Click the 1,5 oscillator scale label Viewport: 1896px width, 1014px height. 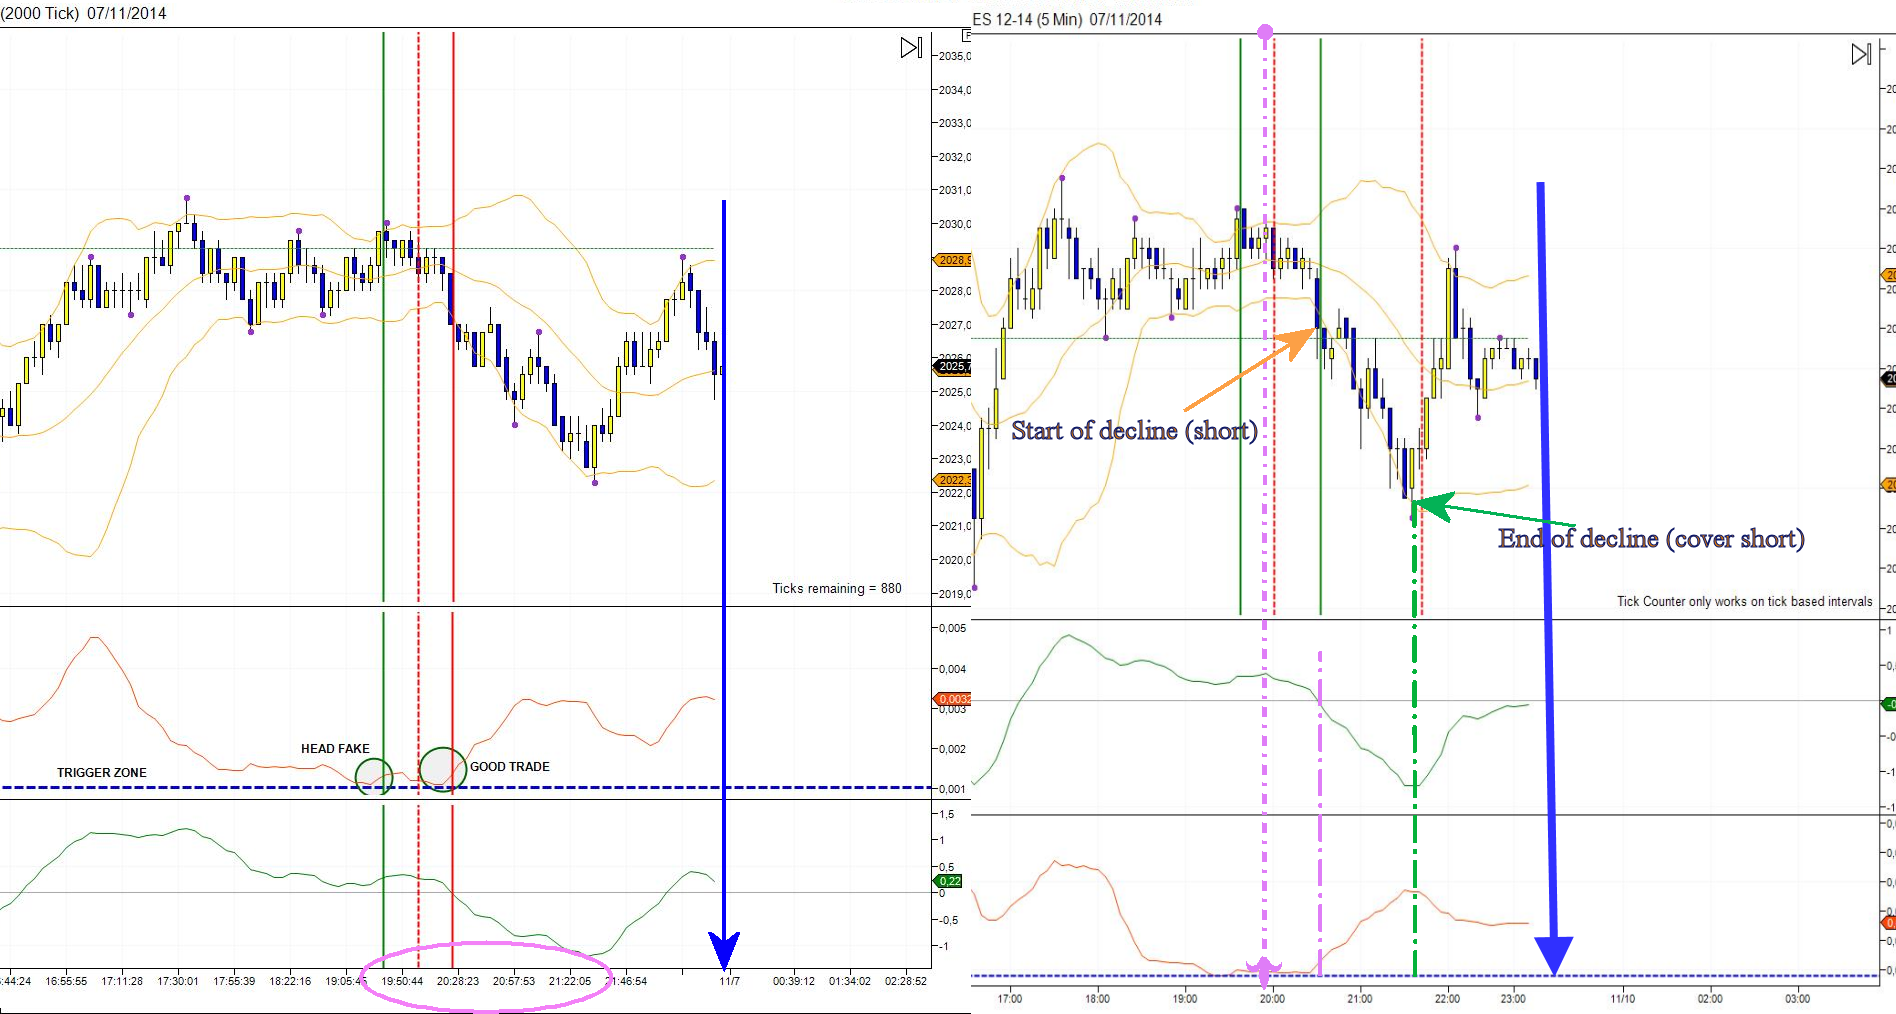pyautogui.click(x=947, y=814)
